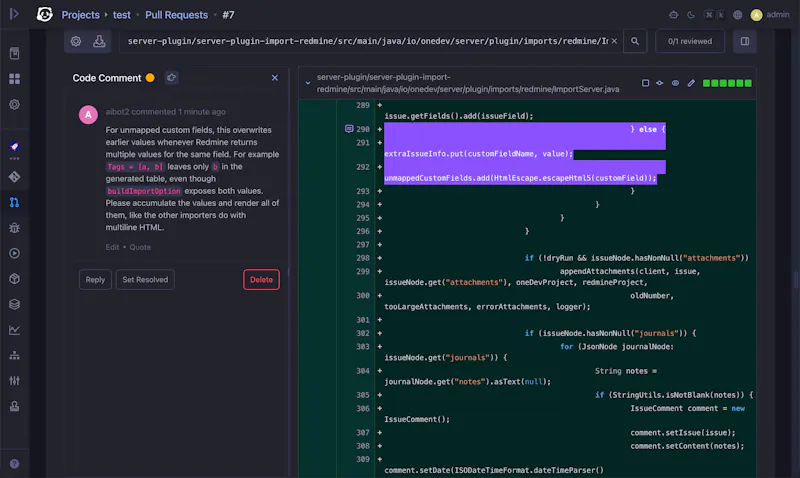Locate the comment in diff via pointing-hand icon
800x478 pixels.
point(171,78)
